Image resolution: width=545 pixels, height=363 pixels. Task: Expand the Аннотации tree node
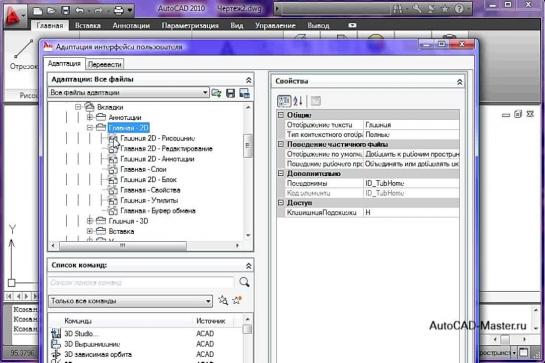(90, 117)
